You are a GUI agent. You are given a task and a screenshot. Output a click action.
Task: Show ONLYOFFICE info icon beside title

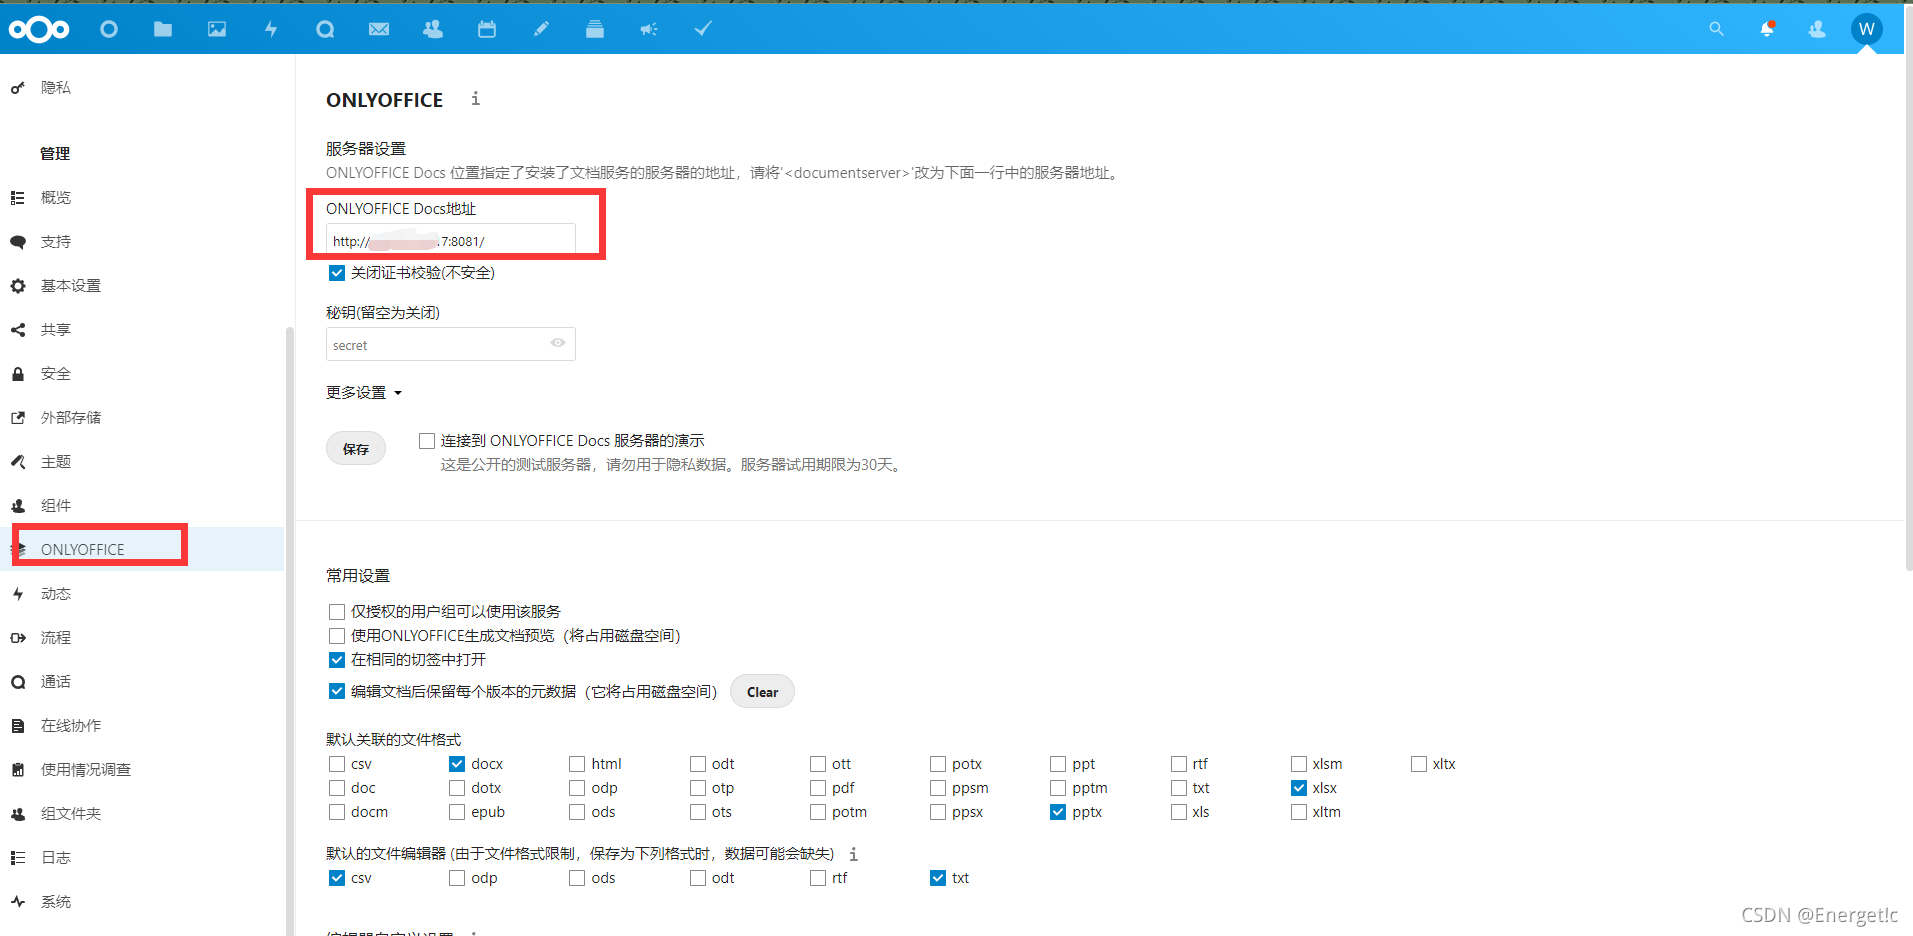click(x=475, y=98)
